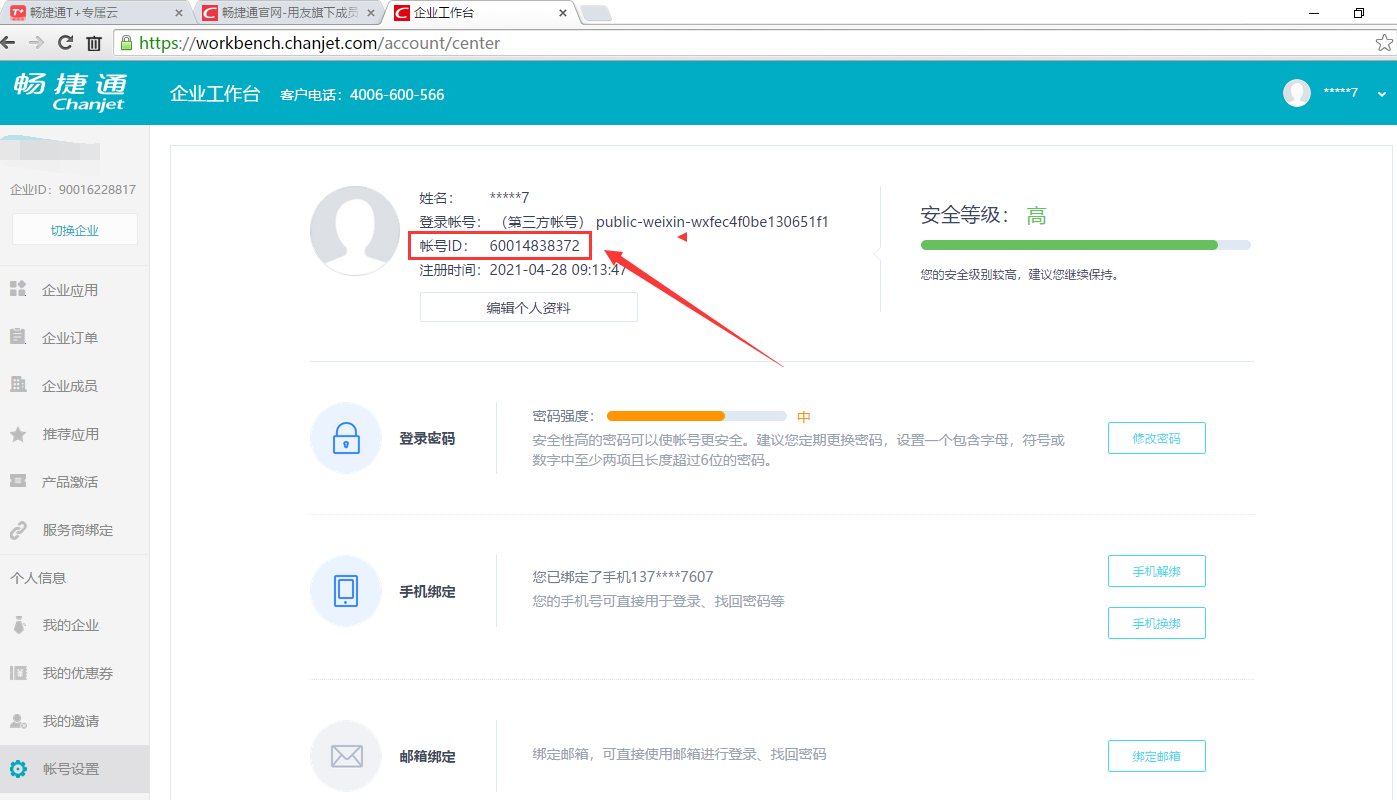The width and height of the screenshot is (1397, 800).
Task: Click the browser forward arrow
Action: pos(37,43)
